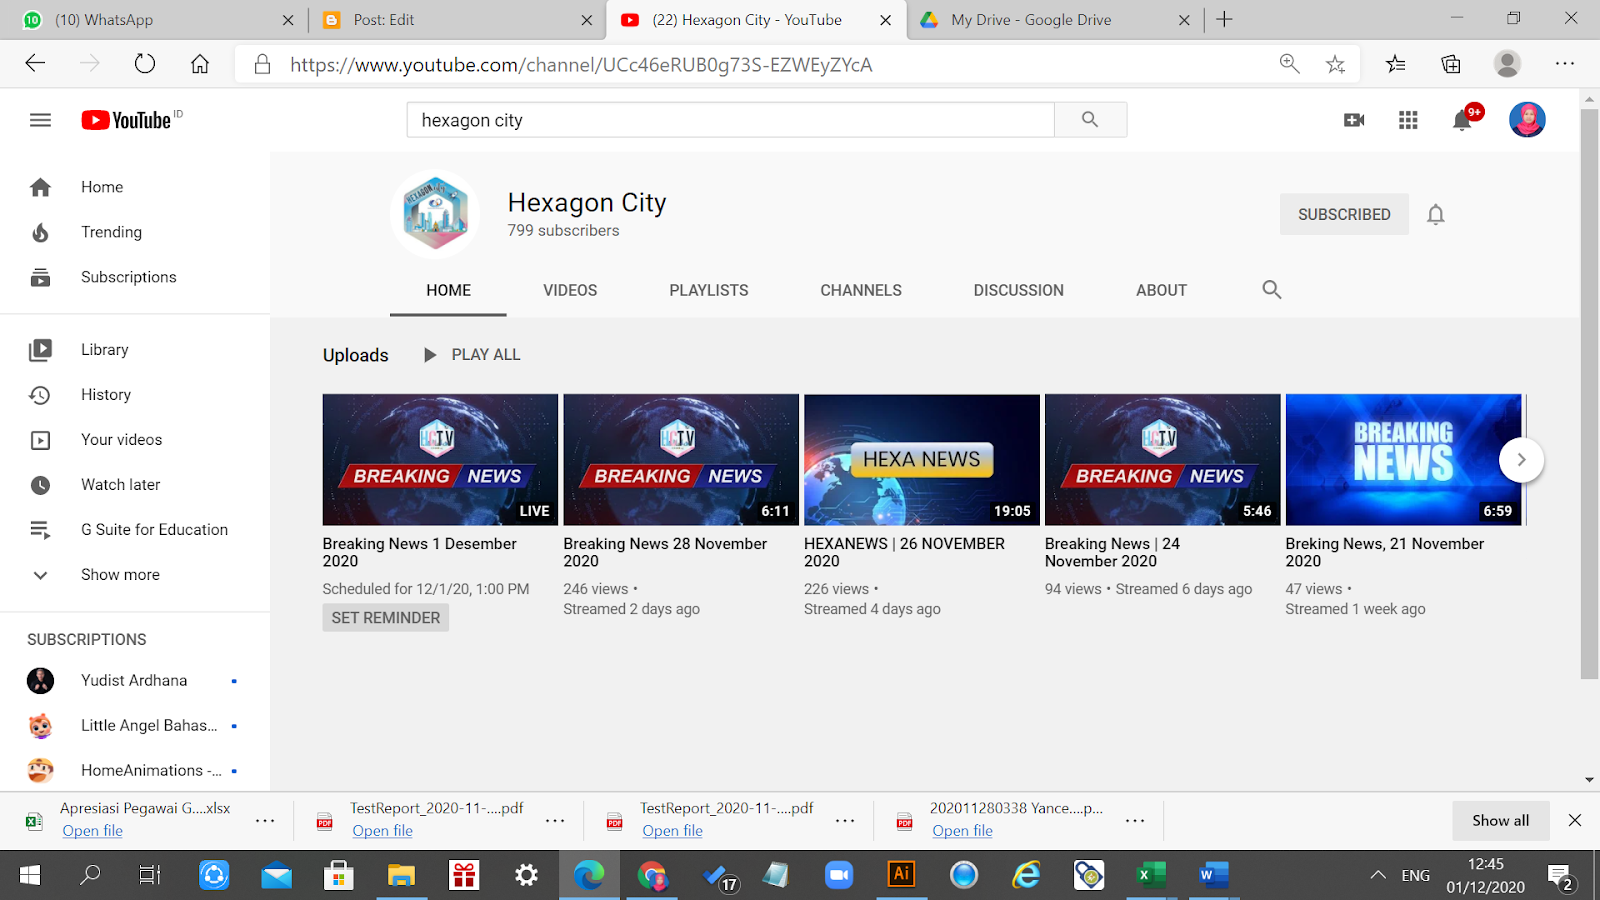The height and width of the screenshot is (900, 1600).
Task: Open browser profile icon
Action: click(1507, 64)
